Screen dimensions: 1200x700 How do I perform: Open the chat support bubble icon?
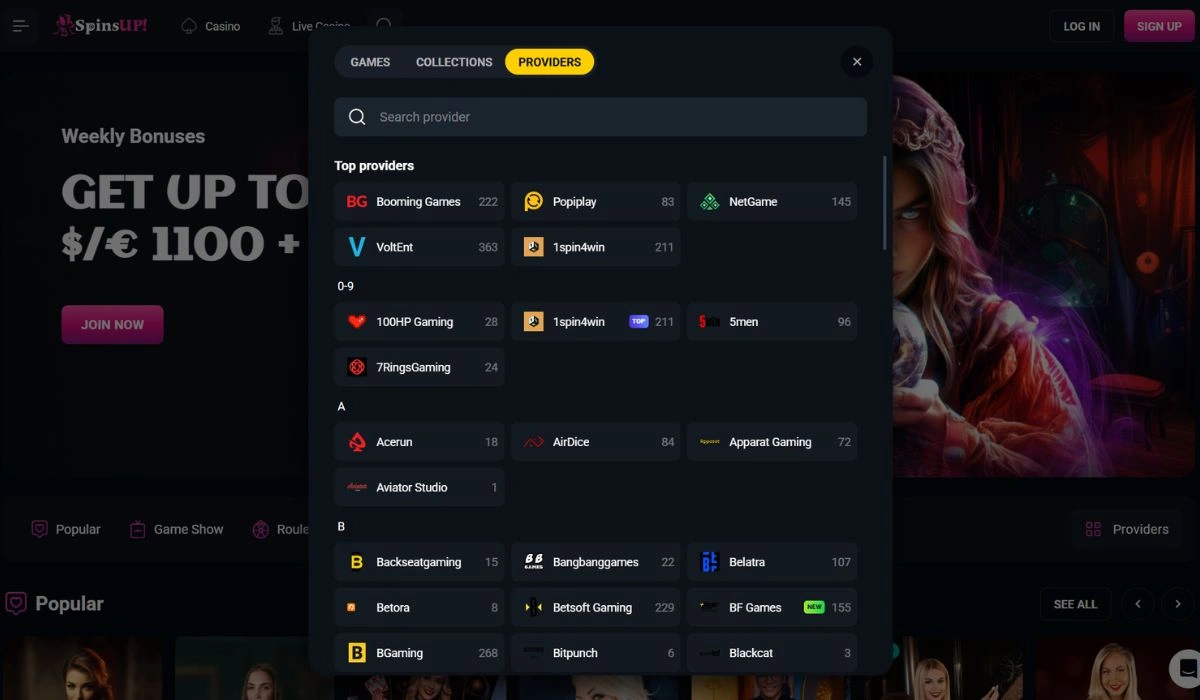1184,667
